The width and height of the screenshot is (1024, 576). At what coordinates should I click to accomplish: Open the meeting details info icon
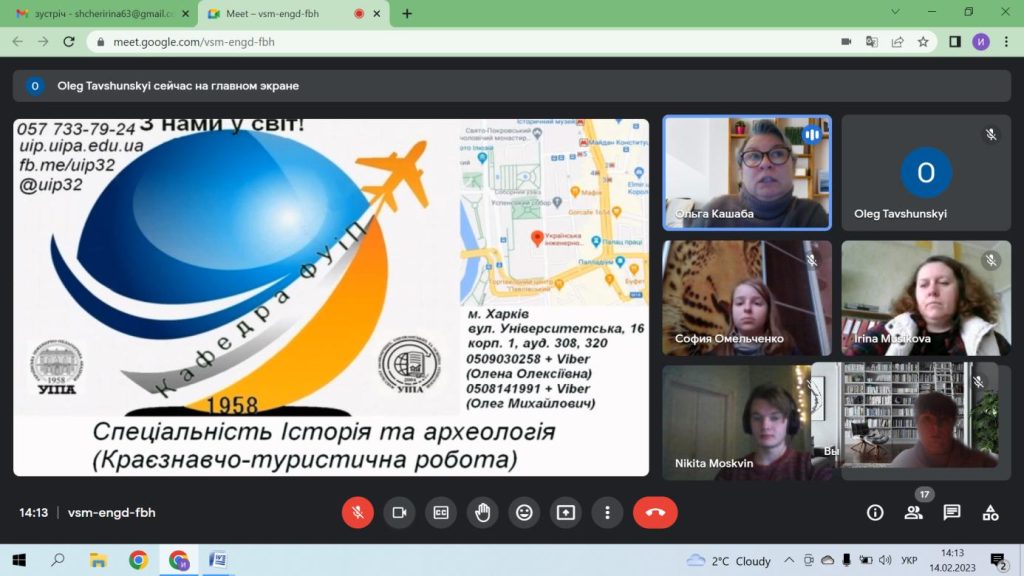[875, 513]
